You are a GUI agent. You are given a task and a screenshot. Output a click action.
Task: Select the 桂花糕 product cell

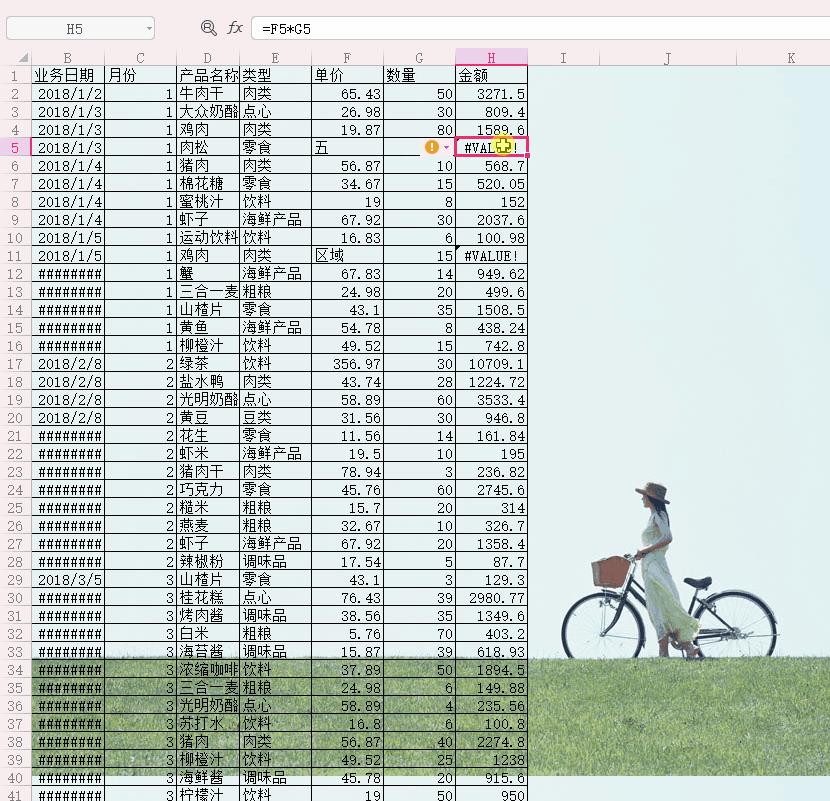(x=208, y=598)
